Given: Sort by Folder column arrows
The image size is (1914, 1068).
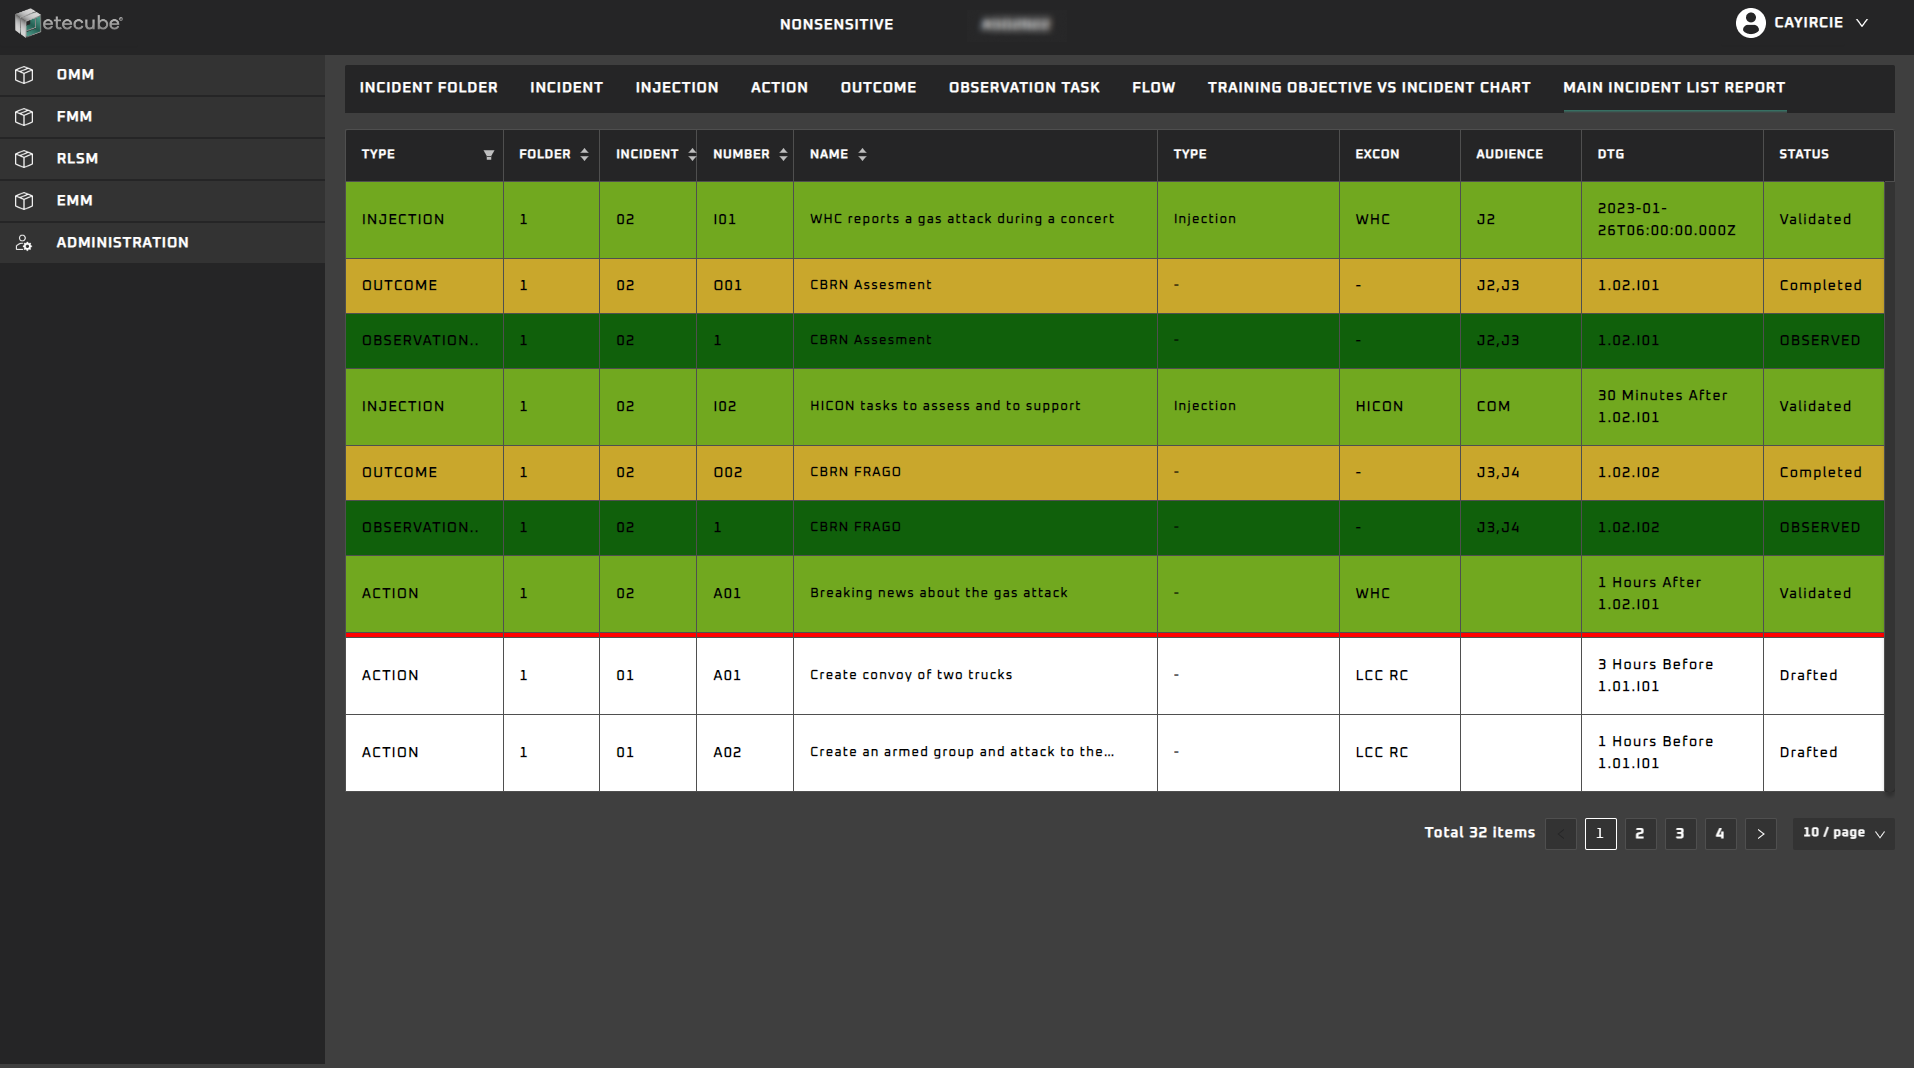Looking at the screenshot, I should (584, 155).
